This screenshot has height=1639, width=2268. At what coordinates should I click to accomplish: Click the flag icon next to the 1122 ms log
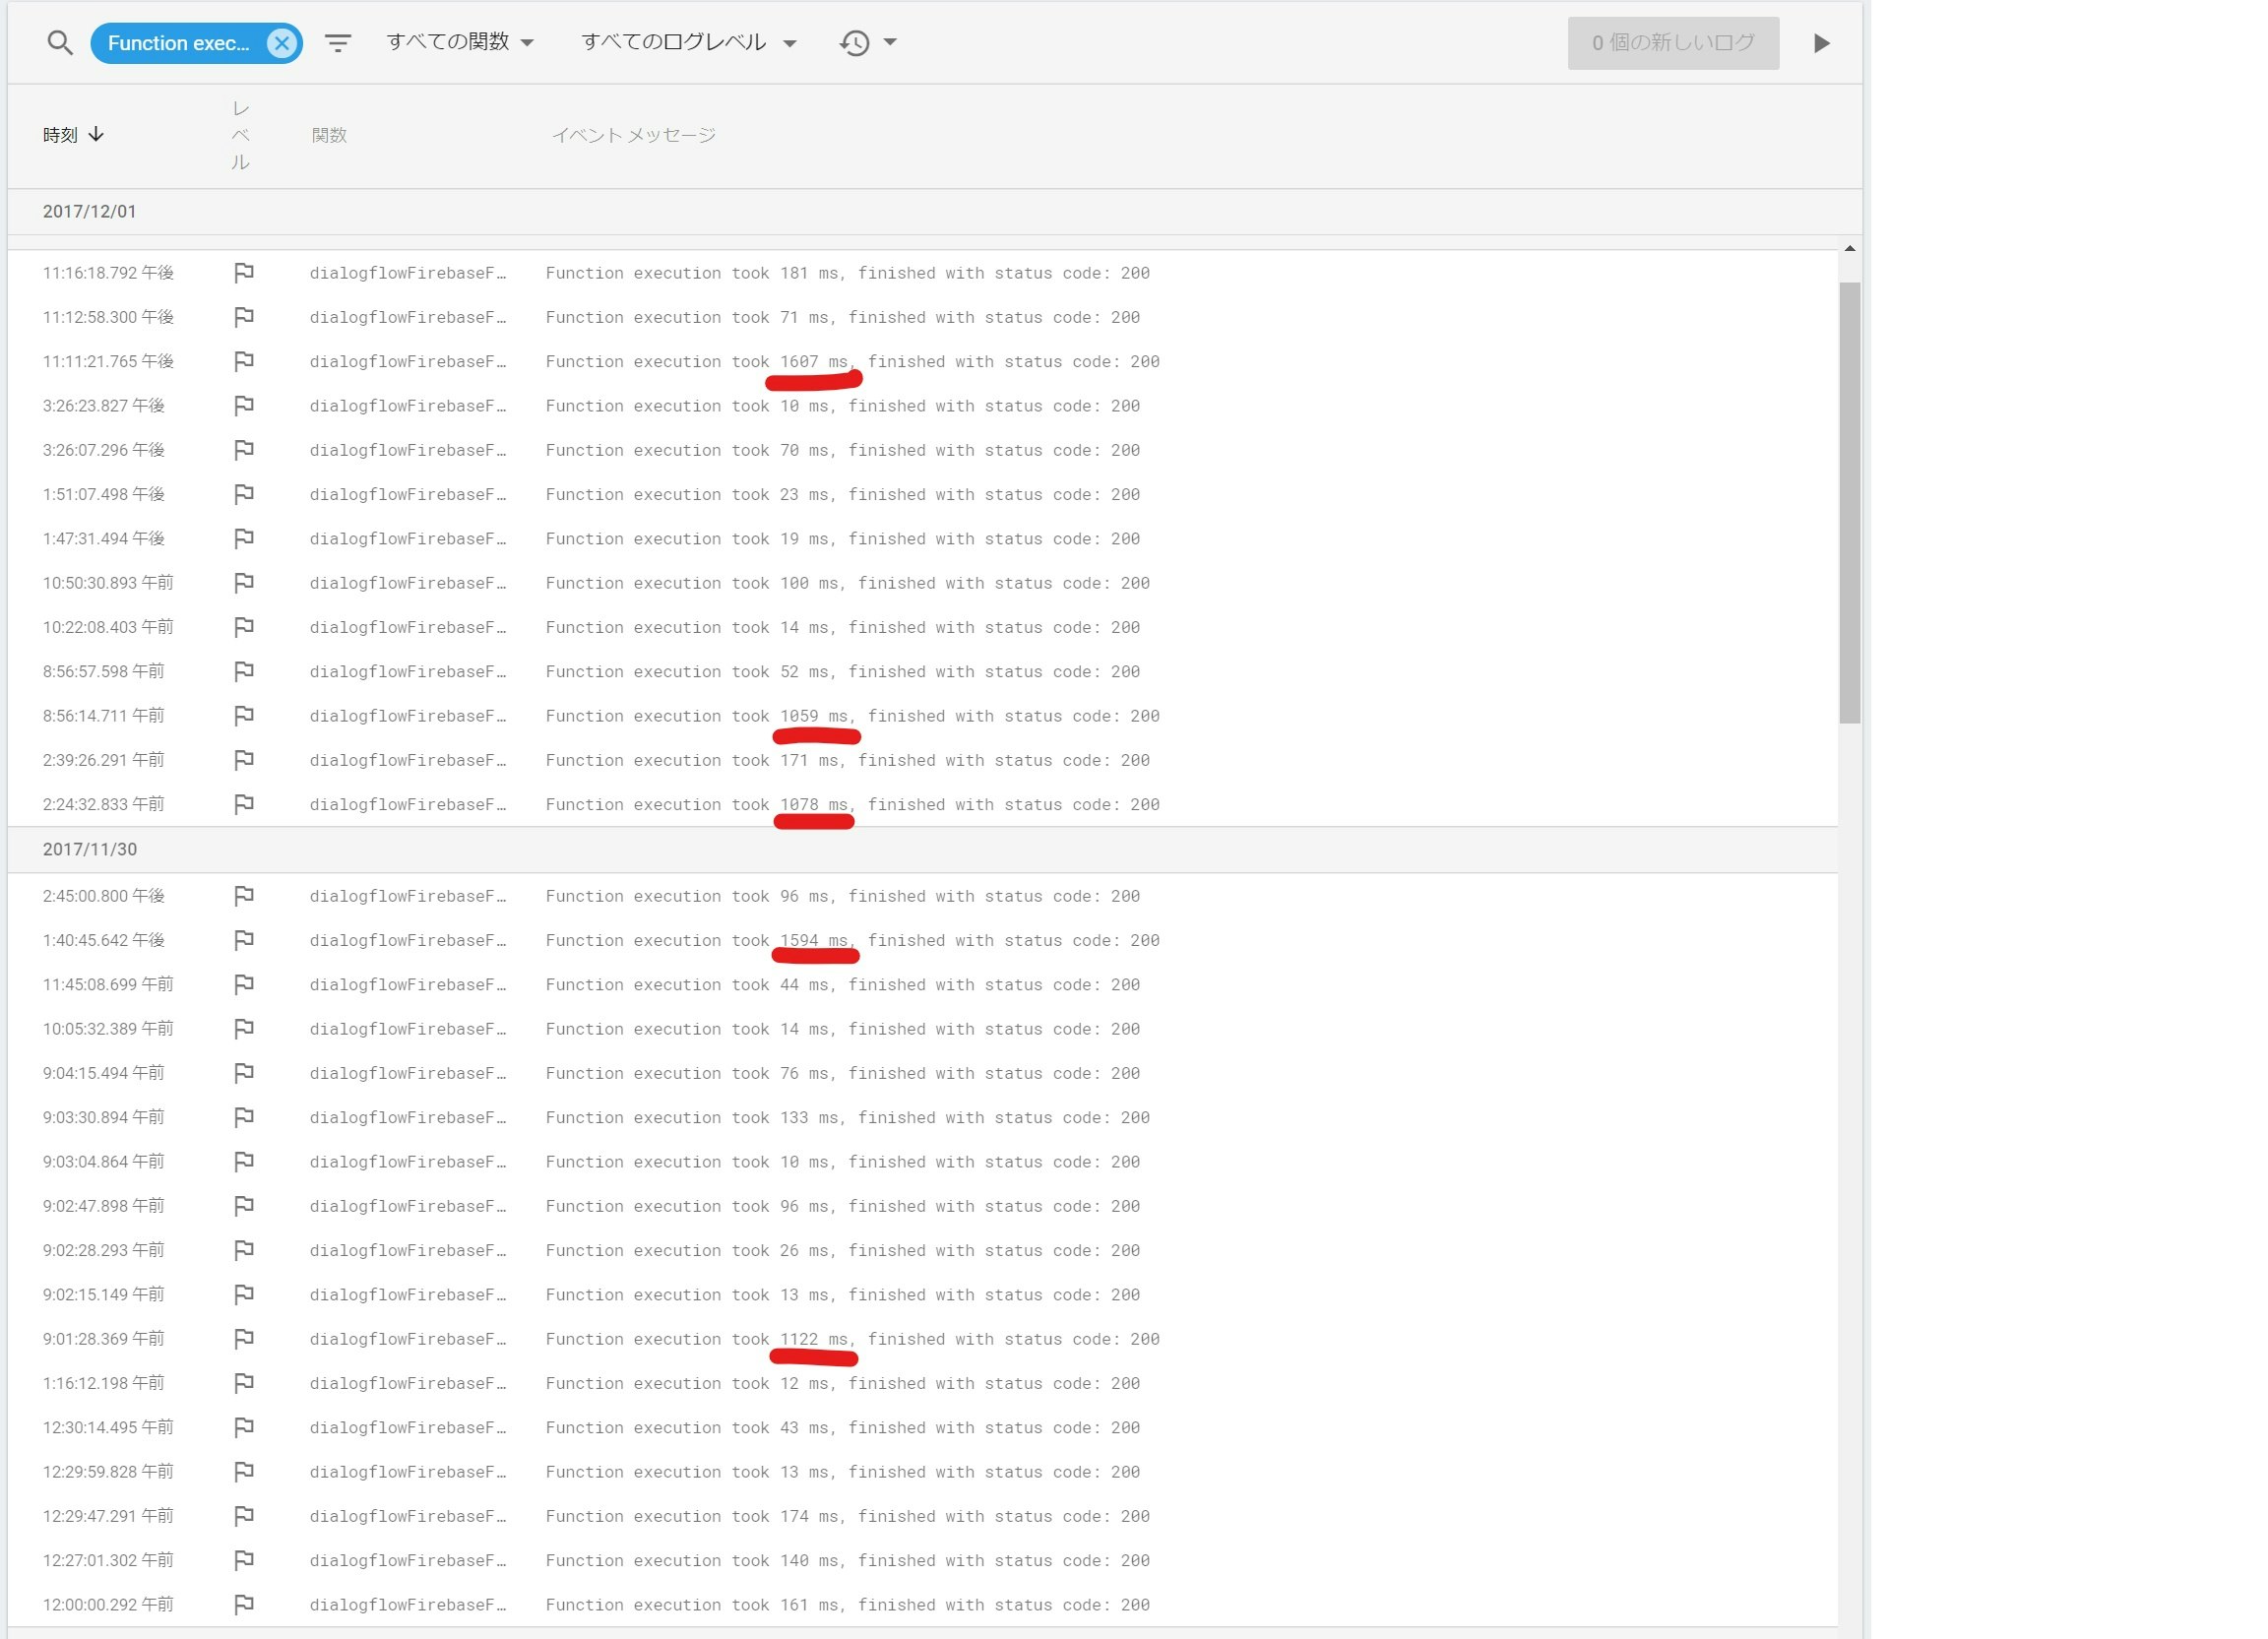[243, 1338]
